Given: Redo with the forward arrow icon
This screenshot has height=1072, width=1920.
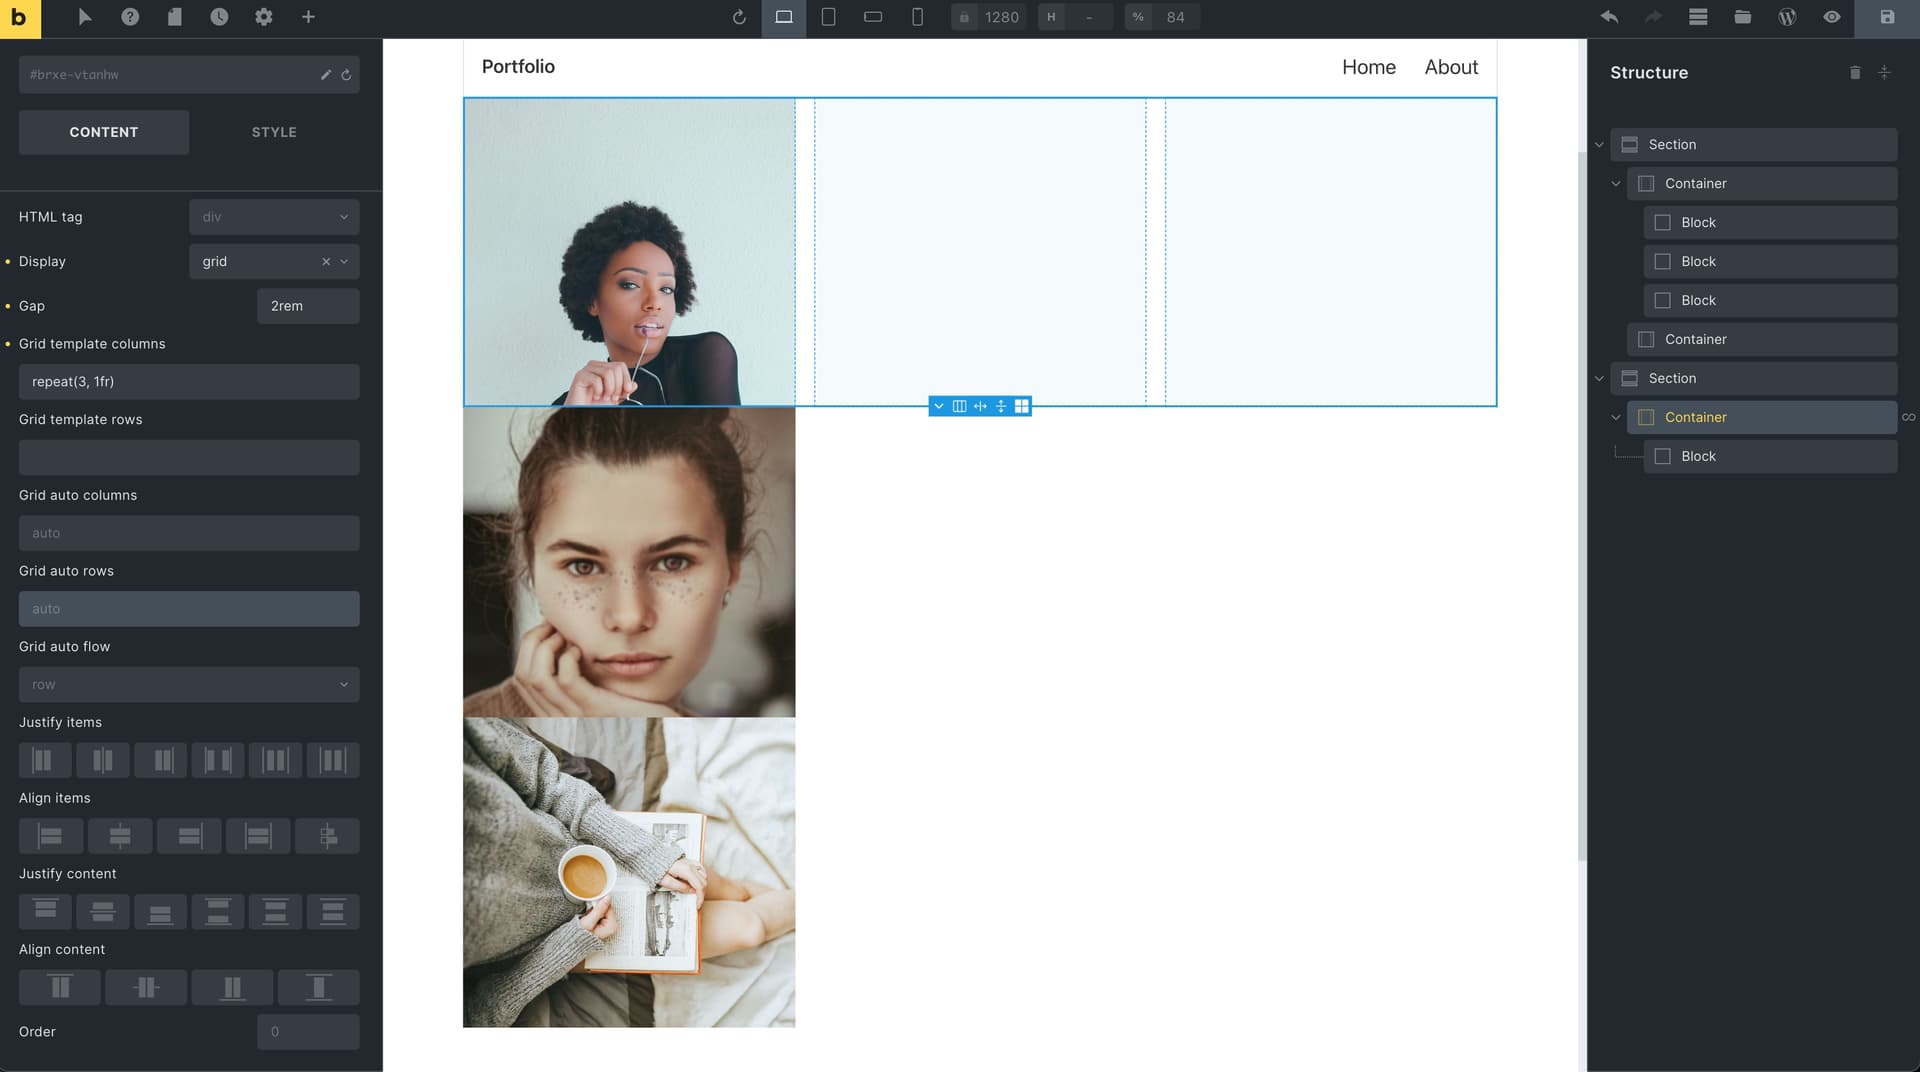Looking at the screenshot, I should (1654, 17).
